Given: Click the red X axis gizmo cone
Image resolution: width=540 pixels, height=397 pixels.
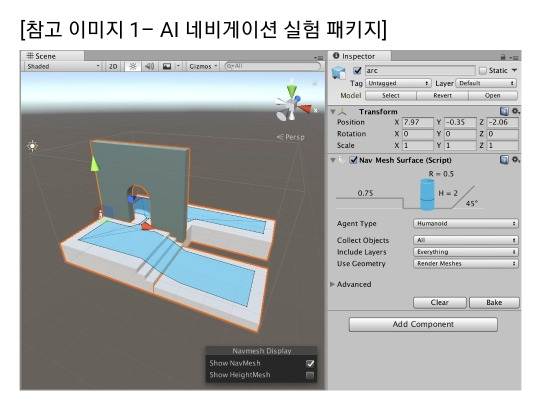Looking at the screenshot, I should tap(305, 109).
